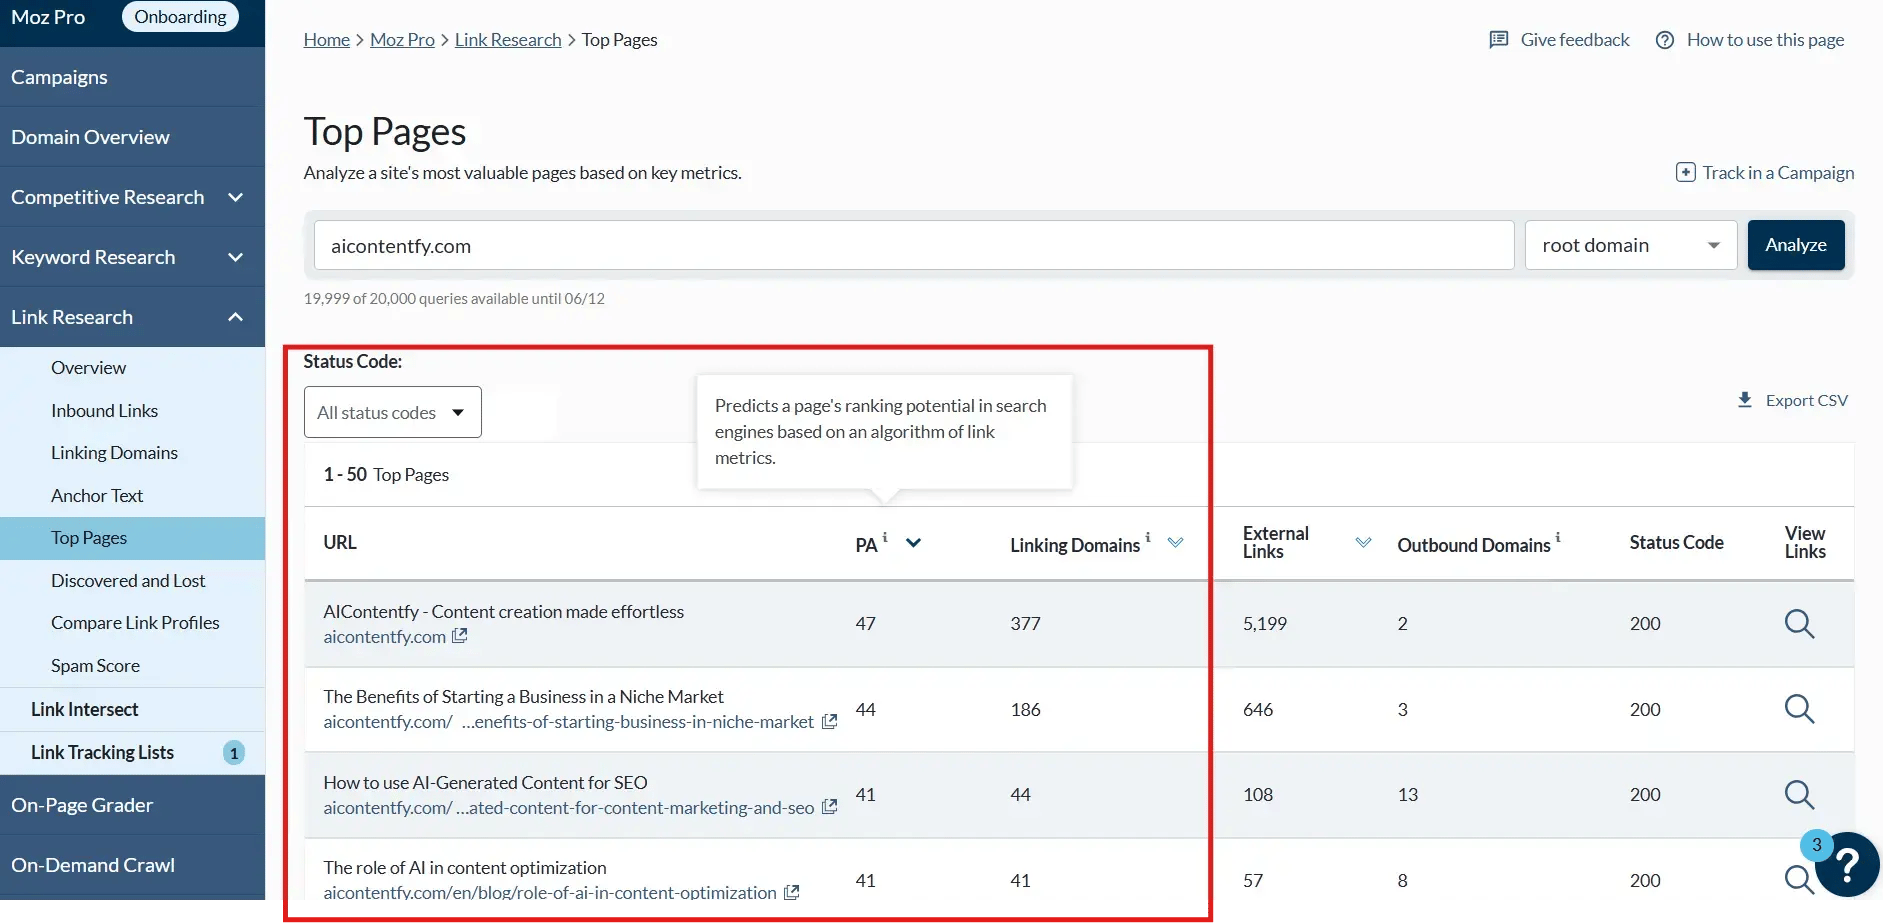Click Link Research breadcrumb link

[508, 40]
